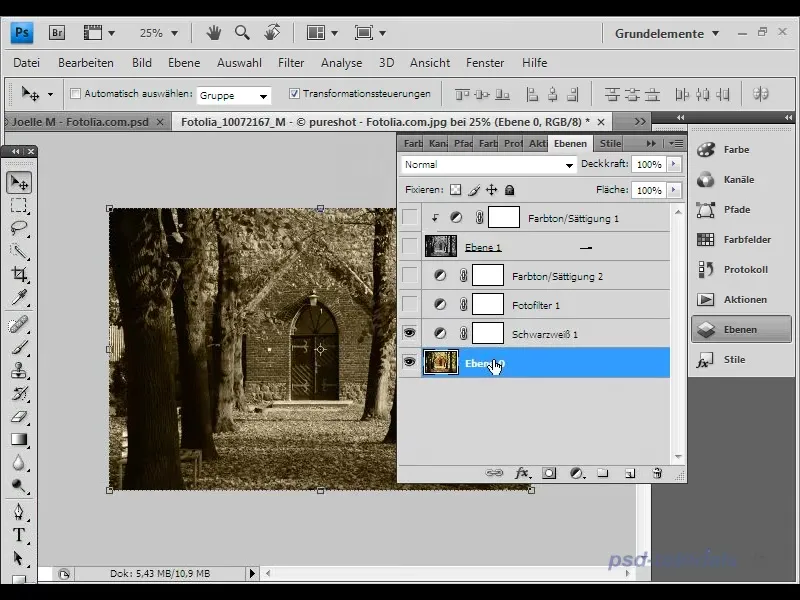800x600 pixels.
Task: Show the Fotofilter 1 layer
Action: pos(409,305)
